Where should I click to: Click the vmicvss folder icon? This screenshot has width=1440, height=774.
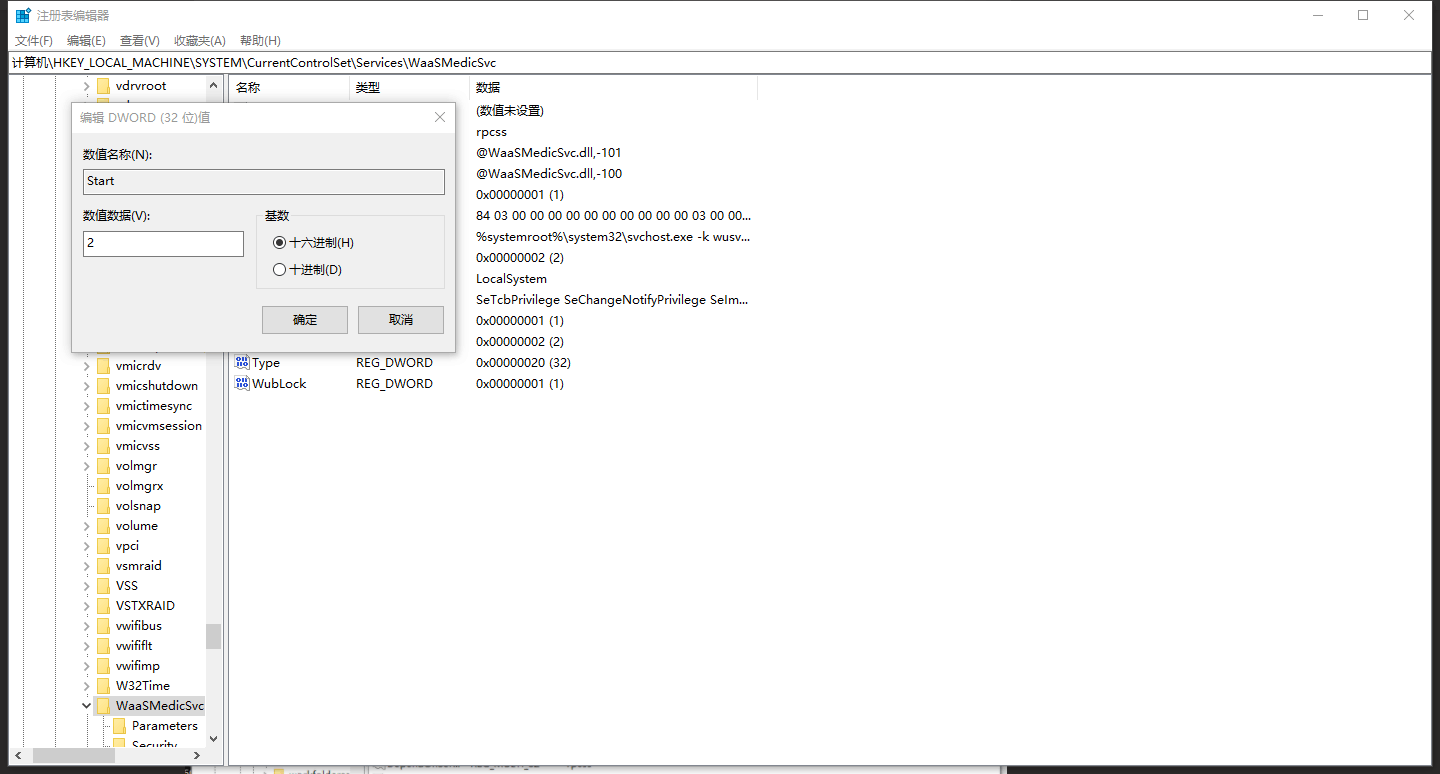click(103, 446)
